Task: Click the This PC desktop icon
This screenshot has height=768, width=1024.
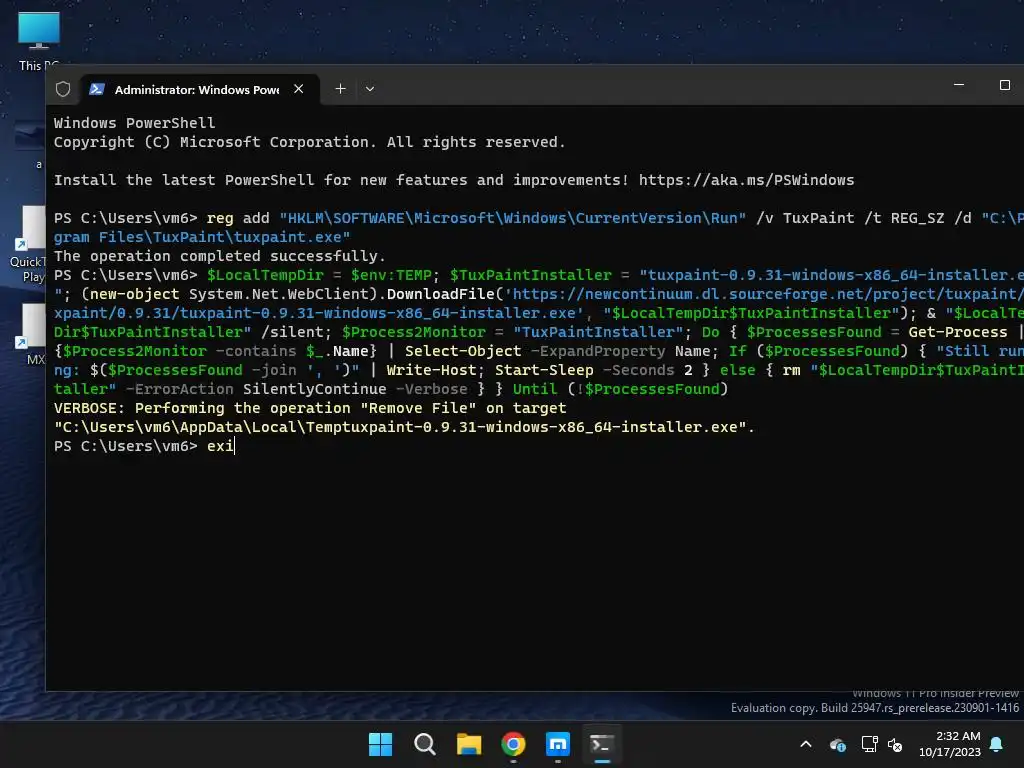Action: point(39,40)
